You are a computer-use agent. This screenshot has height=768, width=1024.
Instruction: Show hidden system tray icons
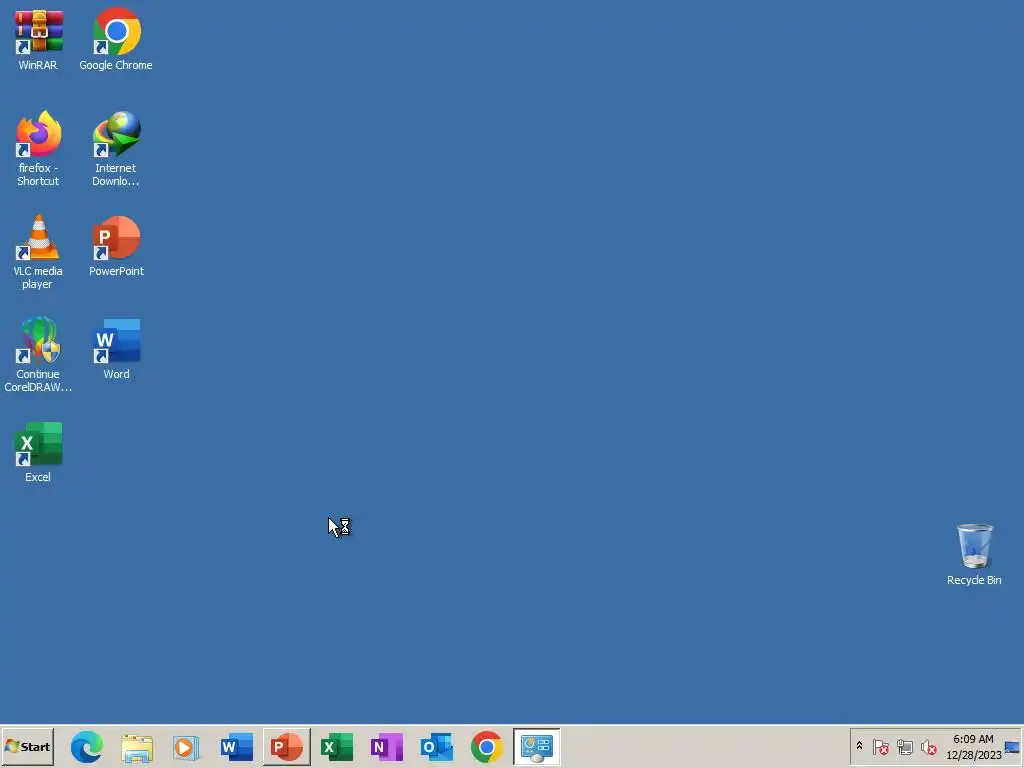[859, 746]
